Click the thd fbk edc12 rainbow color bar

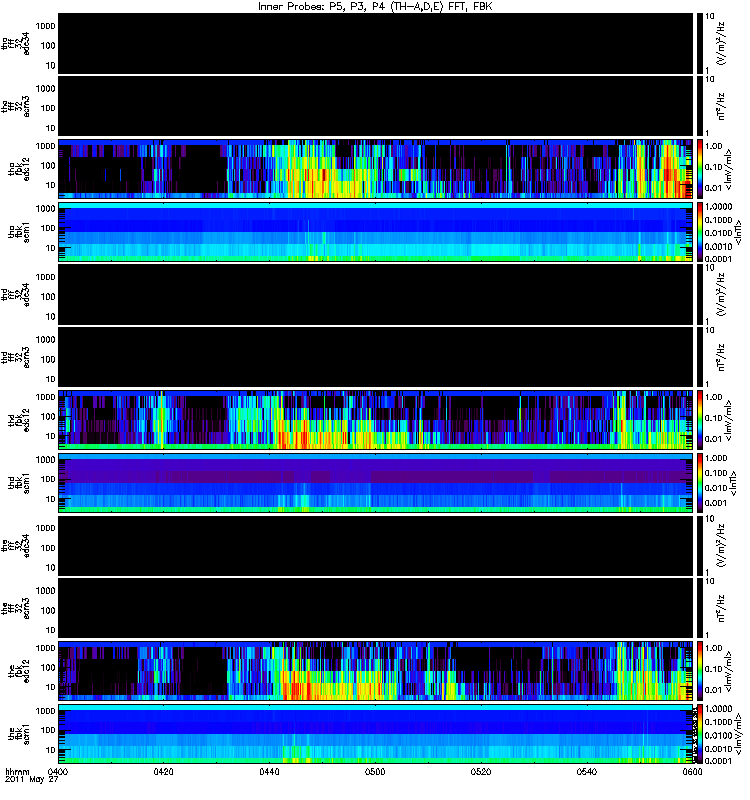point(699,420)
